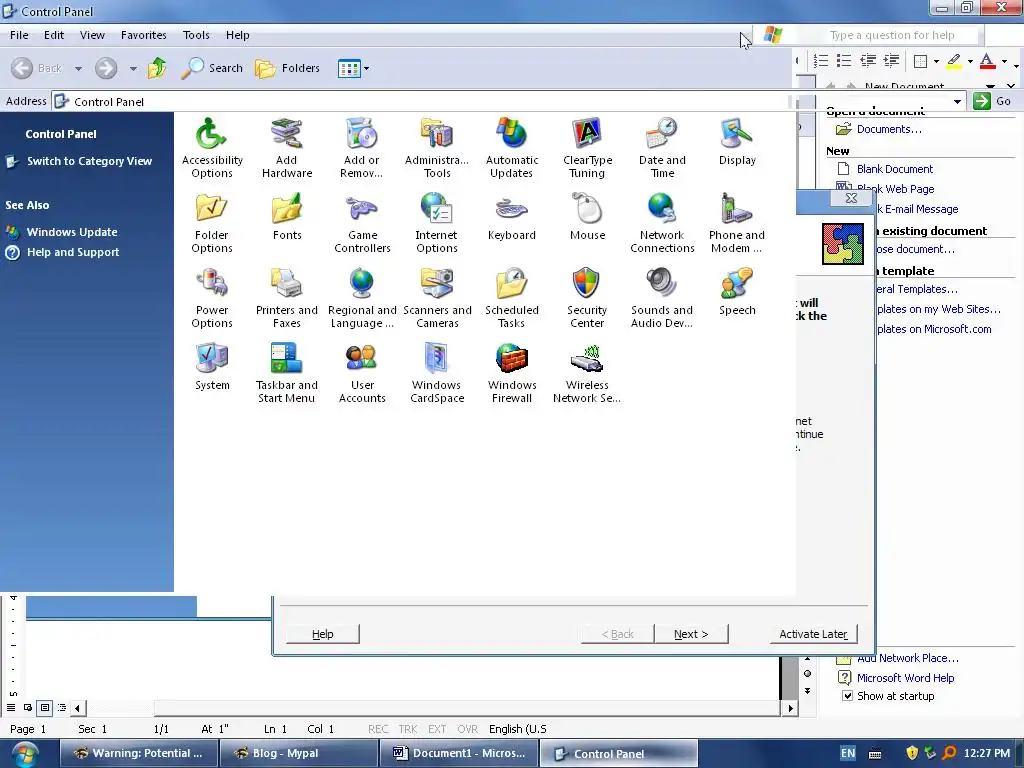Screen dimensions: 1024x768
Task: Open System properties icon
Action: click(x=212, y=367)
